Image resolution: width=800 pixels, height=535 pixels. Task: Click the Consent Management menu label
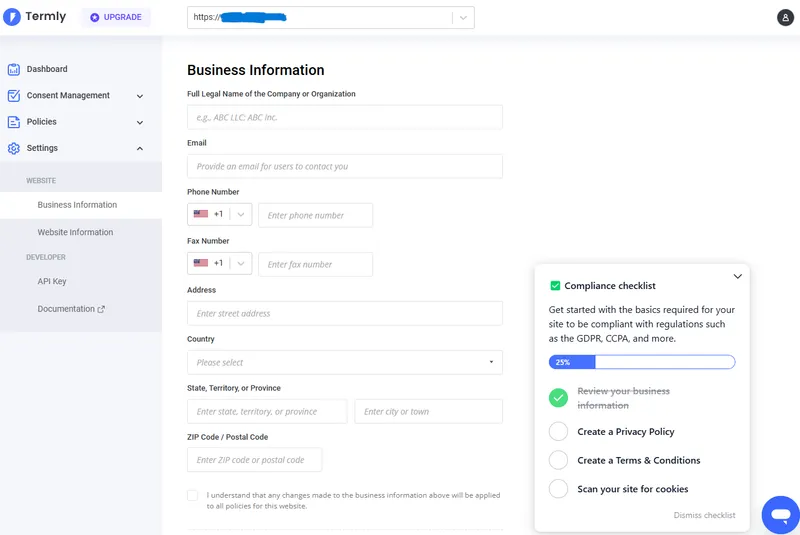click(x=68, y=95)
